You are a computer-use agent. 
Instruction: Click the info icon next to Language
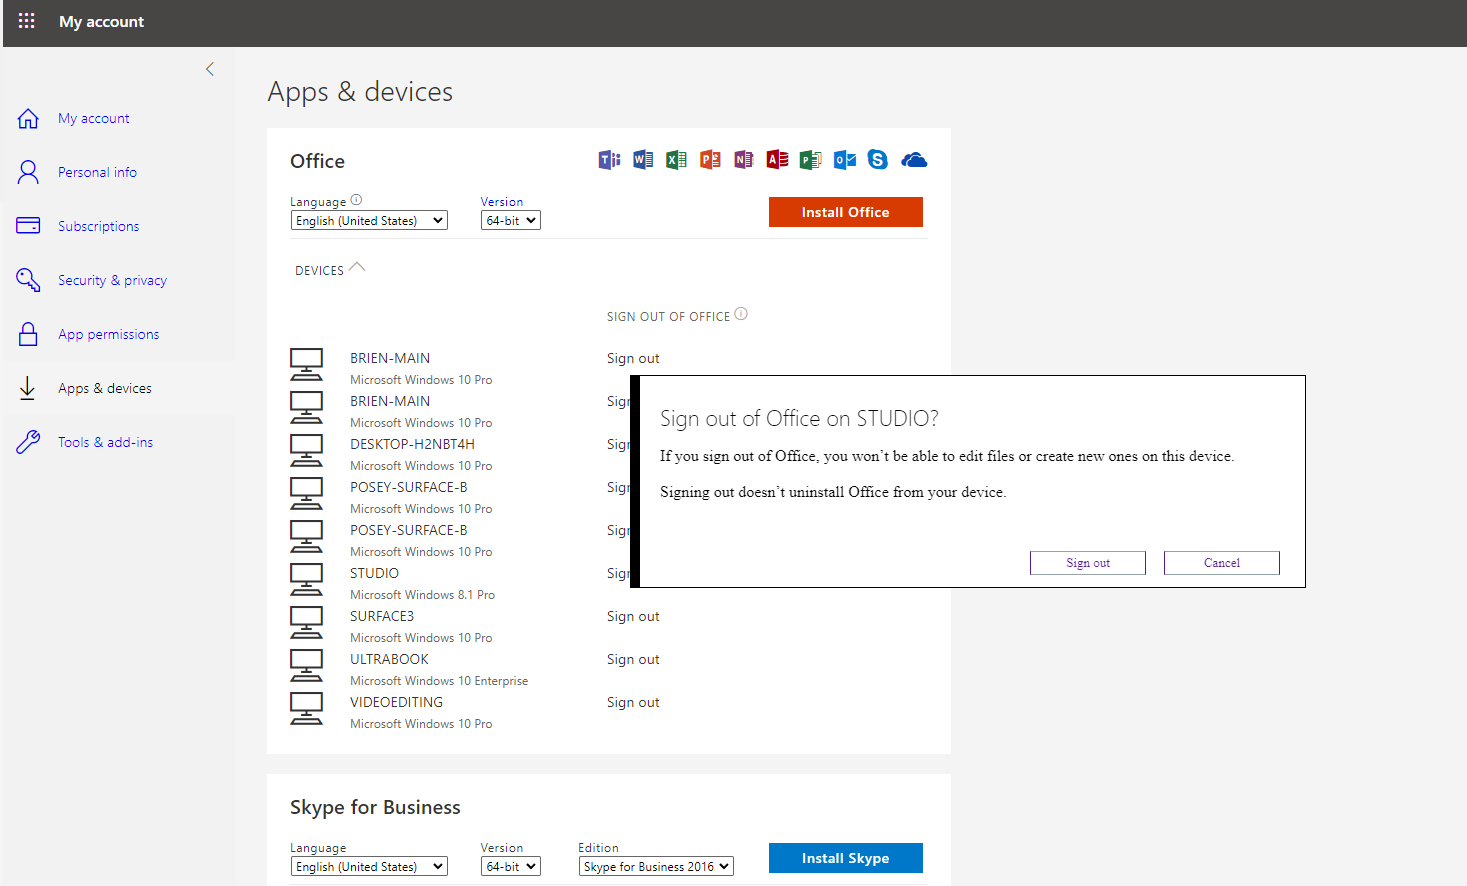point(356,200)
